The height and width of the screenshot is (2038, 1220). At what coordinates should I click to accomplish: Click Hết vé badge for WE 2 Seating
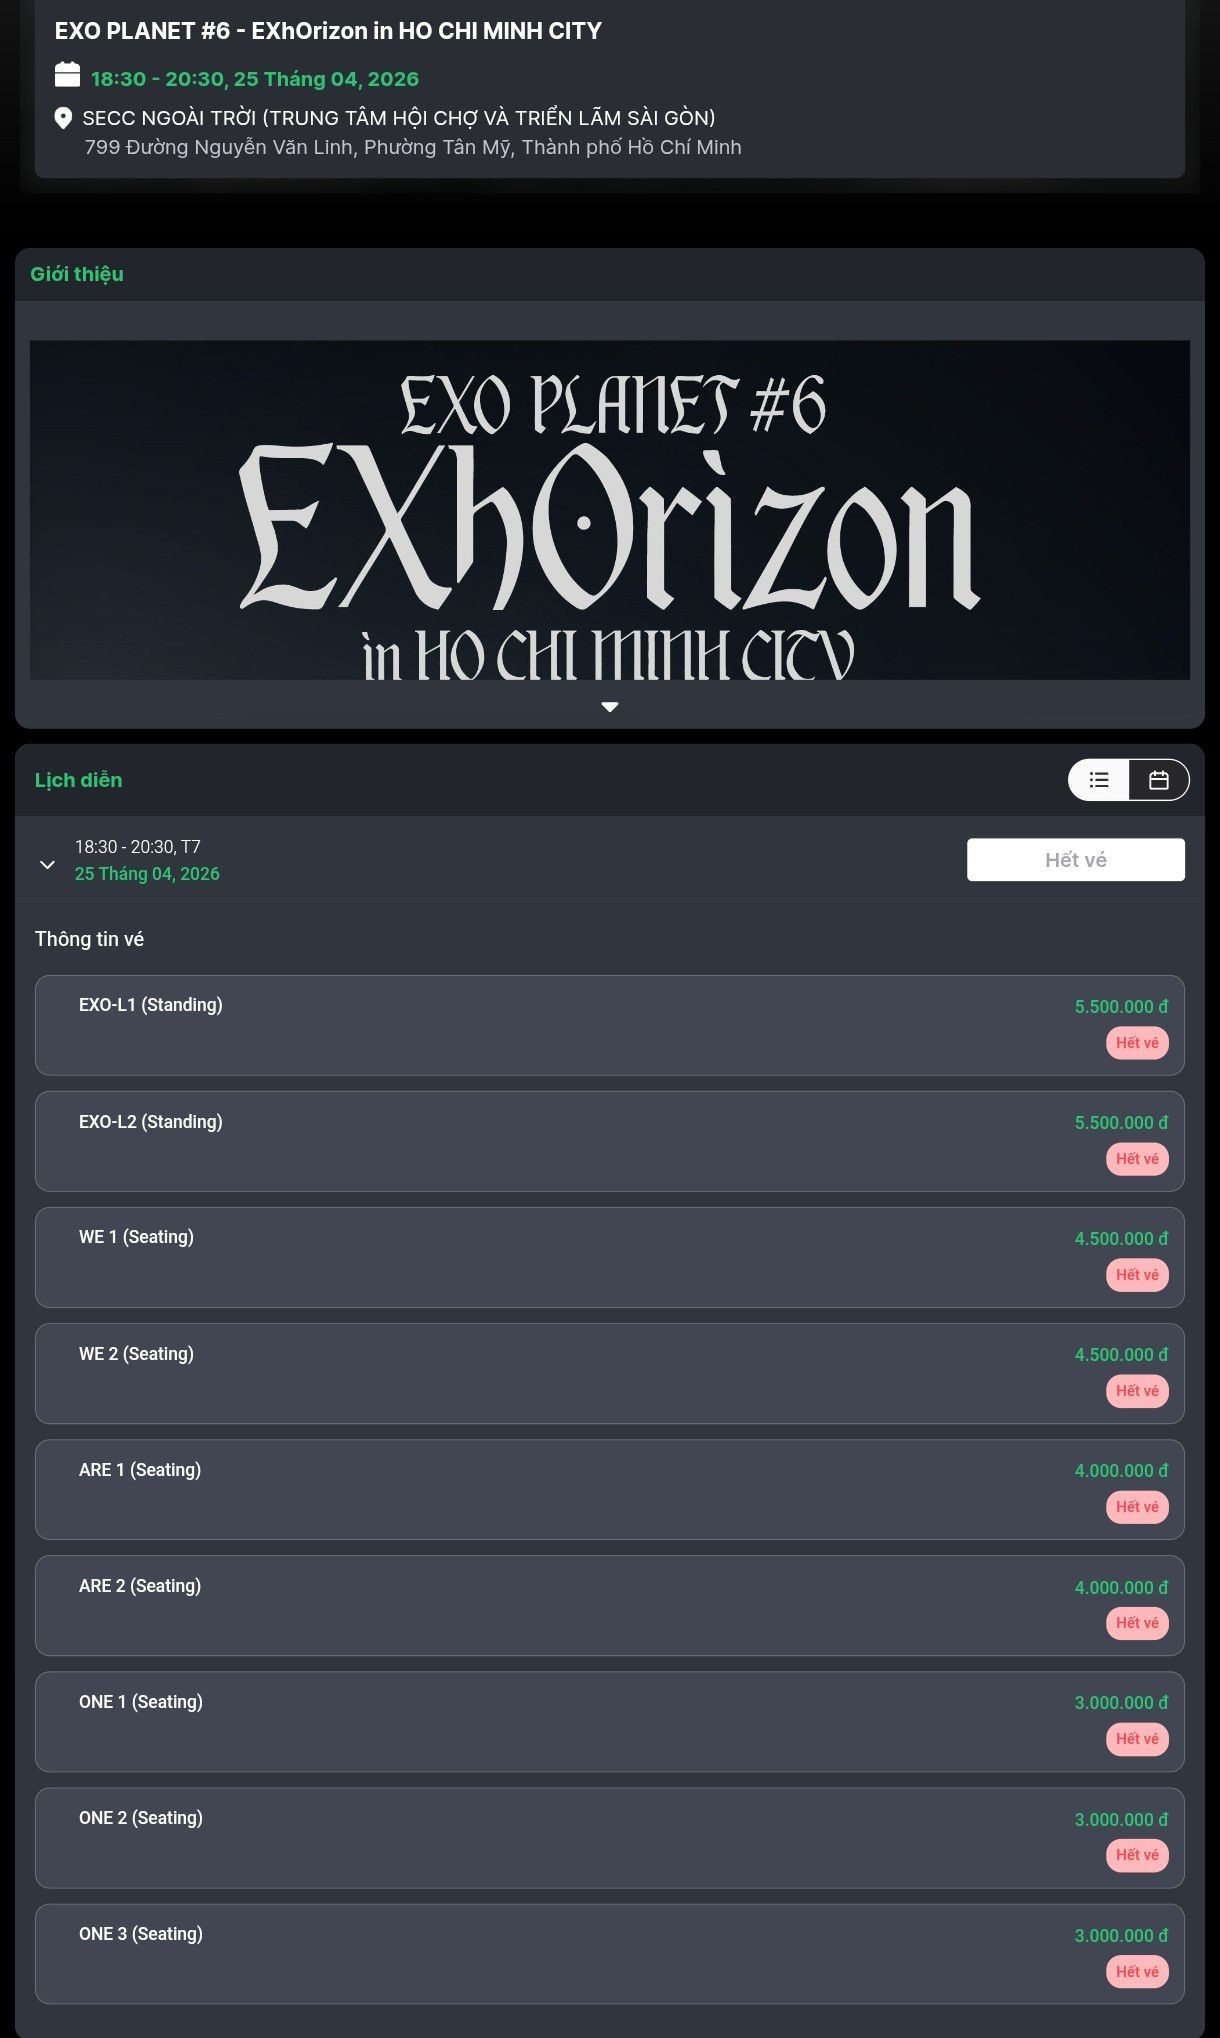click(1137, 1391)
